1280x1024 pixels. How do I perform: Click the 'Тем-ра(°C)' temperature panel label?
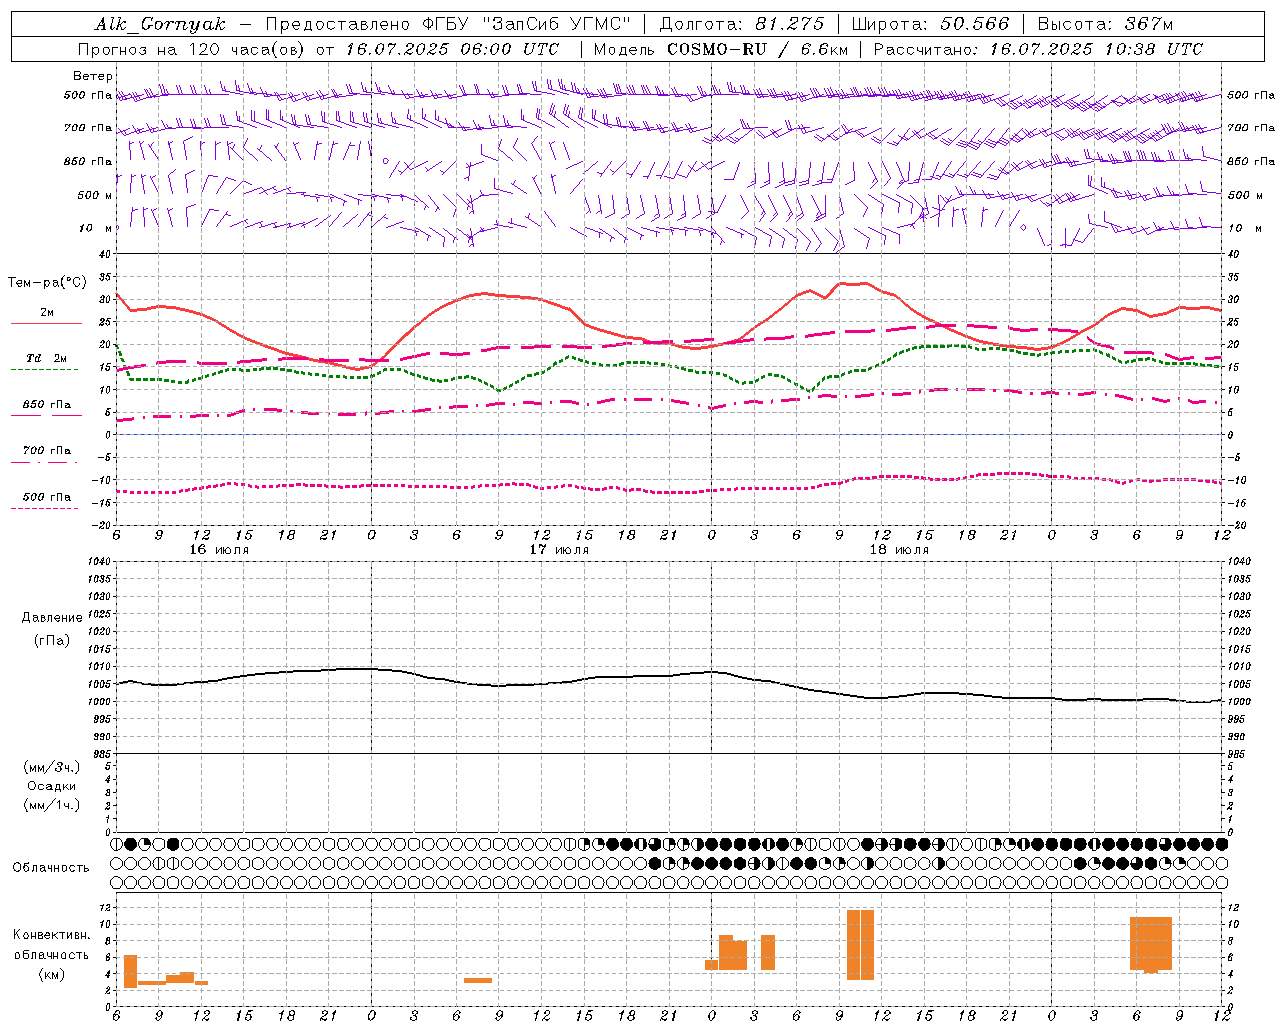coord(47,283)
